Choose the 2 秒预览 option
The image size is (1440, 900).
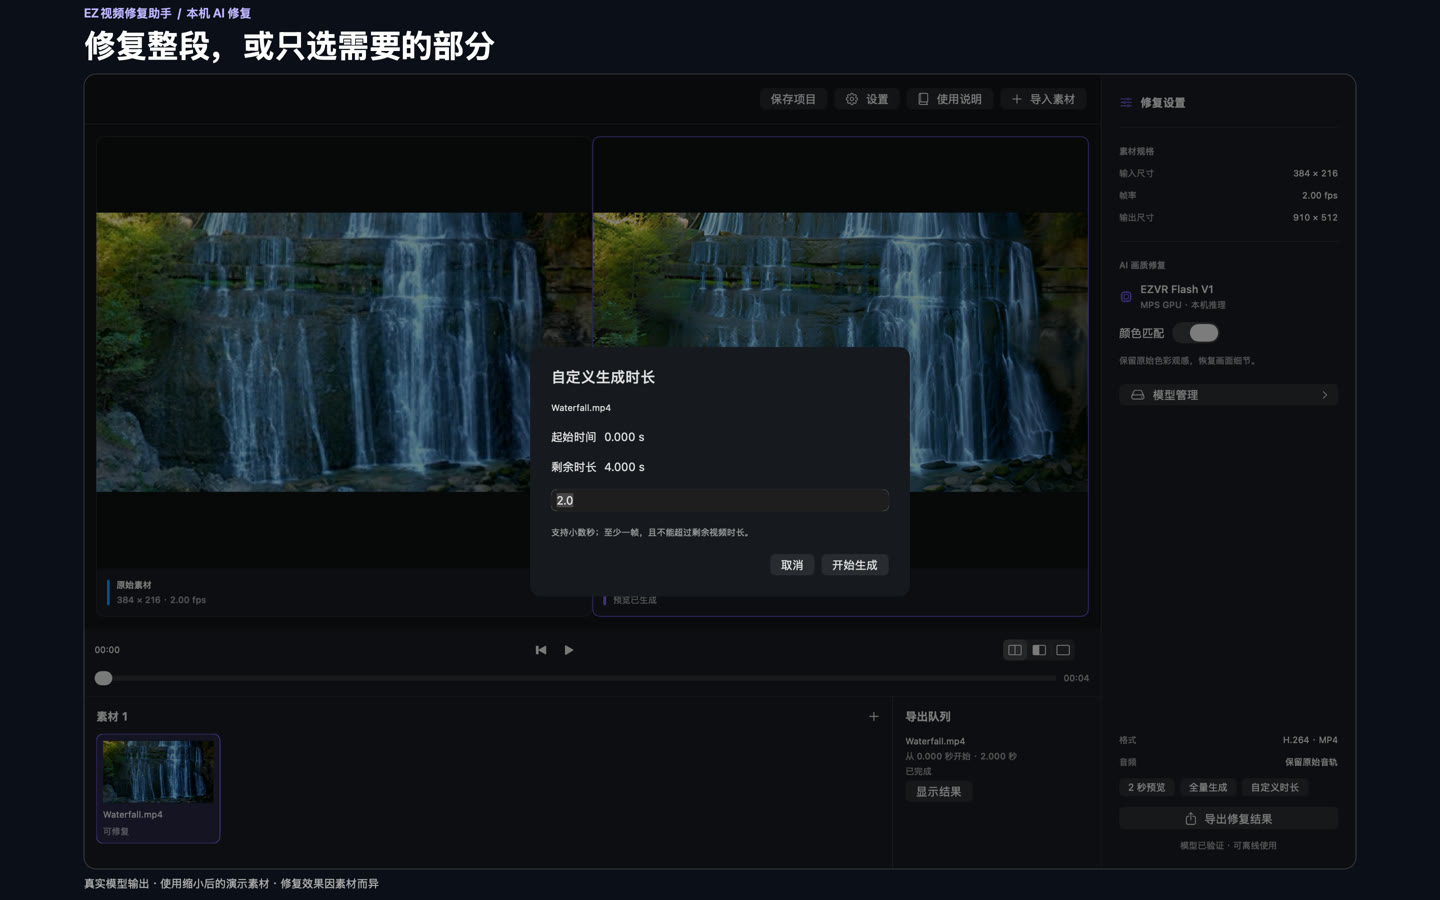pyautogui.click(x=1147, y=788)
